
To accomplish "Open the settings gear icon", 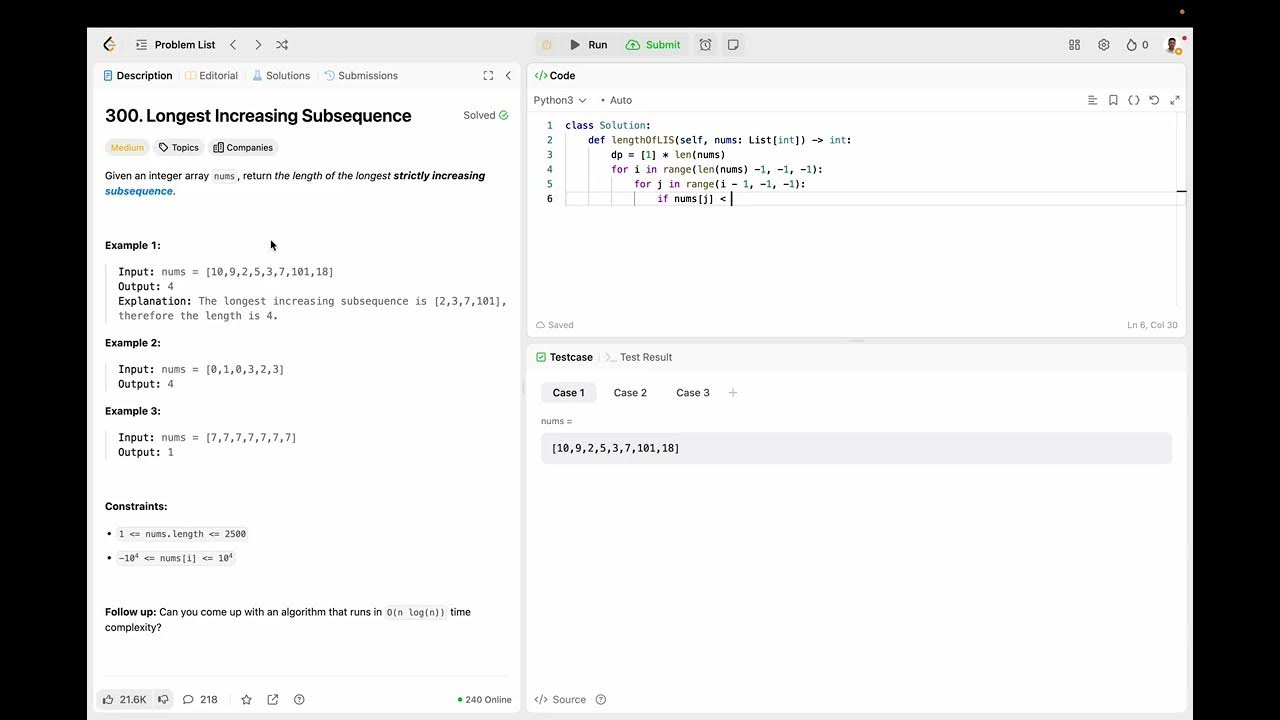I will click(x=1104, y=45).
